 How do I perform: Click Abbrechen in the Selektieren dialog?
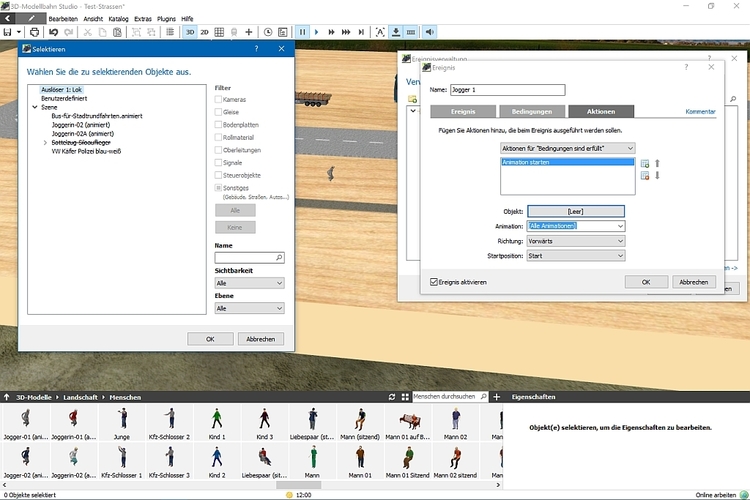tap(260, 339)
